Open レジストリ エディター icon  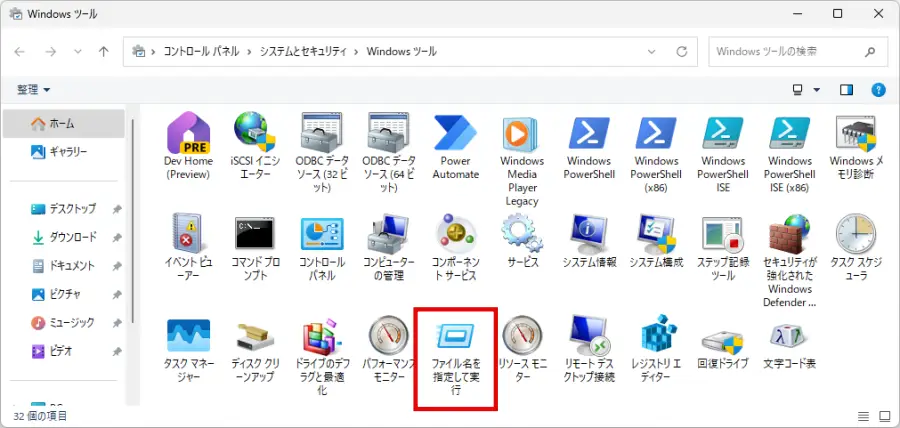point(659,334)
